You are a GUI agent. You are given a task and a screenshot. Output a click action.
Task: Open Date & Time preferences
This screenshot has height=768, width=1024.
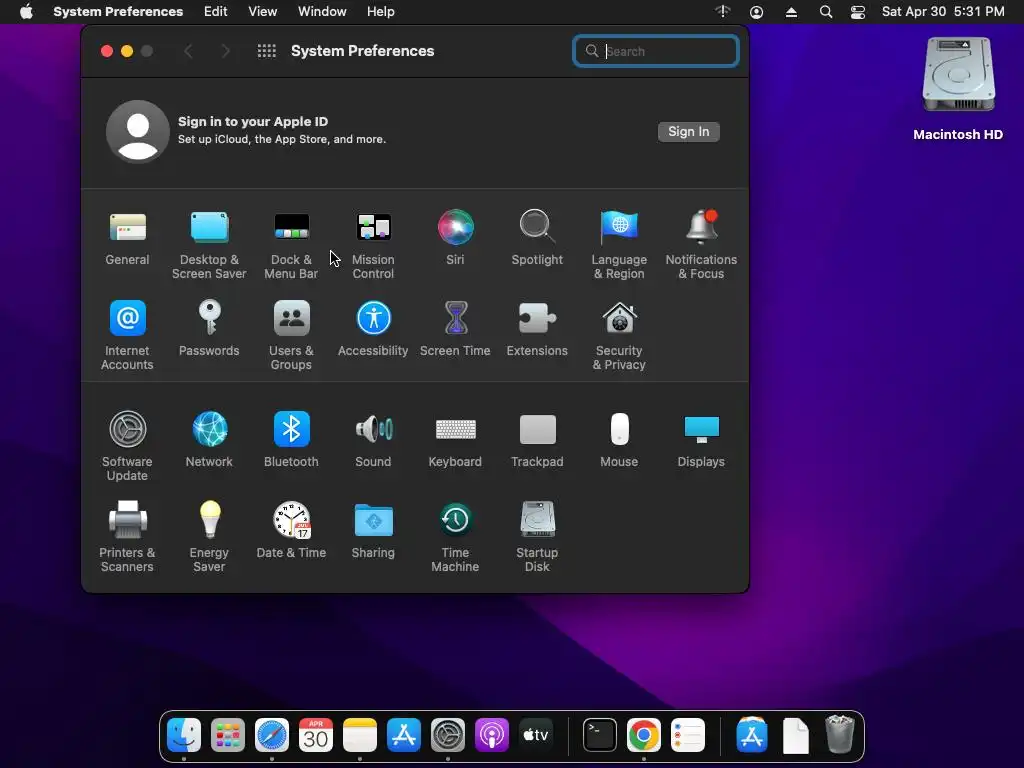point(291,530)
